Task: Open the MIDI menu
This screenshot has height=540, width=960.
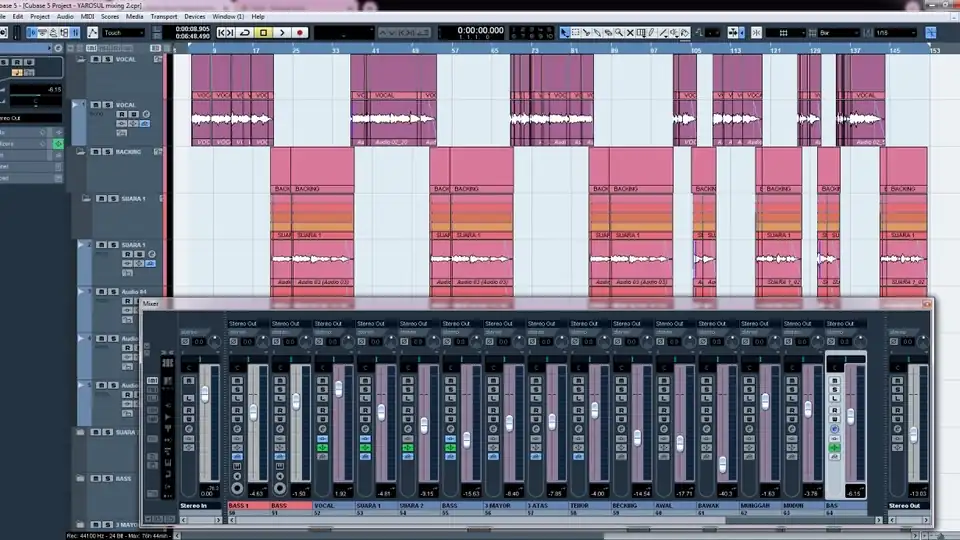Action: click(x=88, y=17)
